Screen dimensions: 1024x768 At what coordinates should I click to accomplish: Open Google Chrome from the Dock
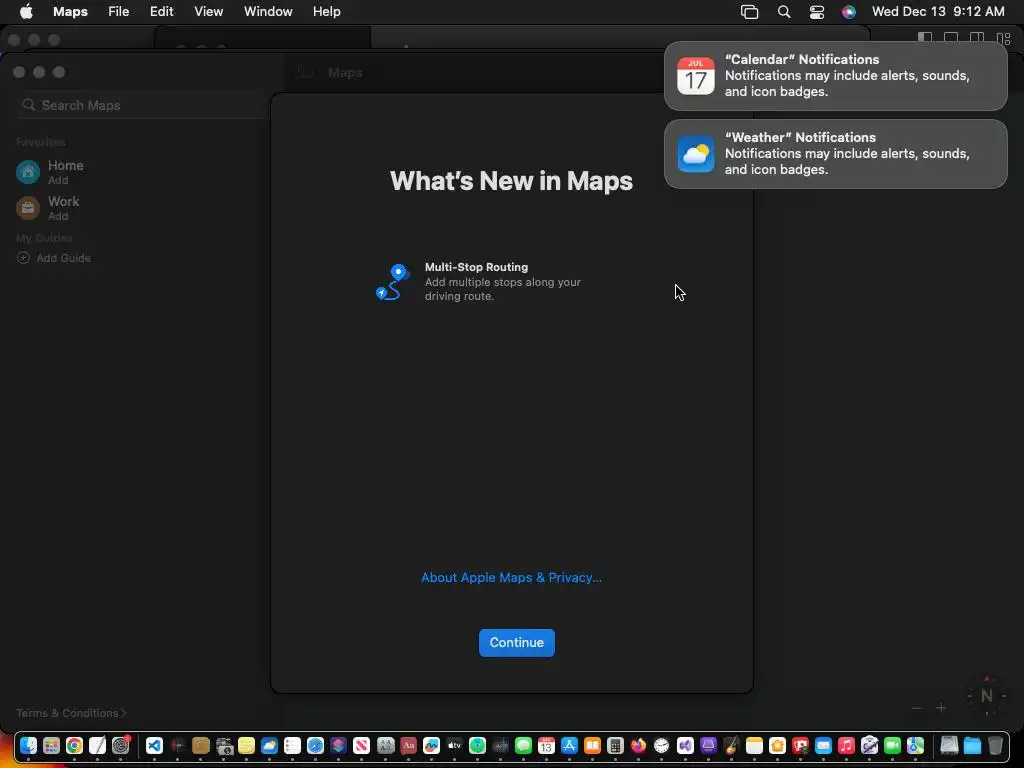(x=74, y=745)
